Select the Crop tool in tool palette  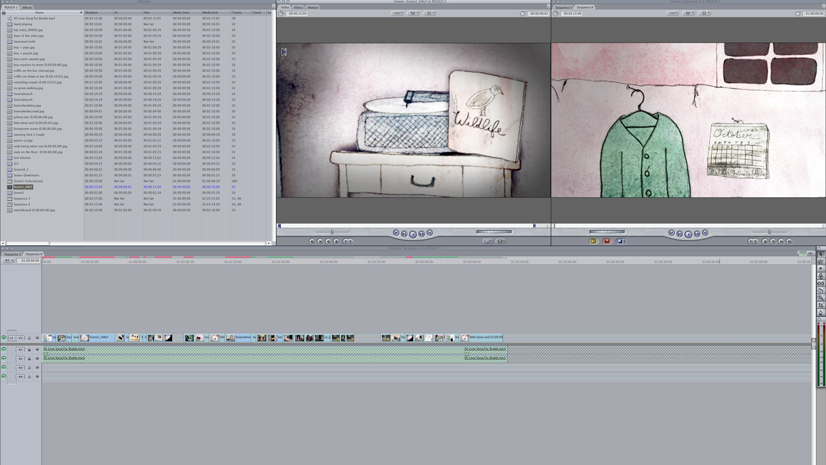[x=821, y=305]
